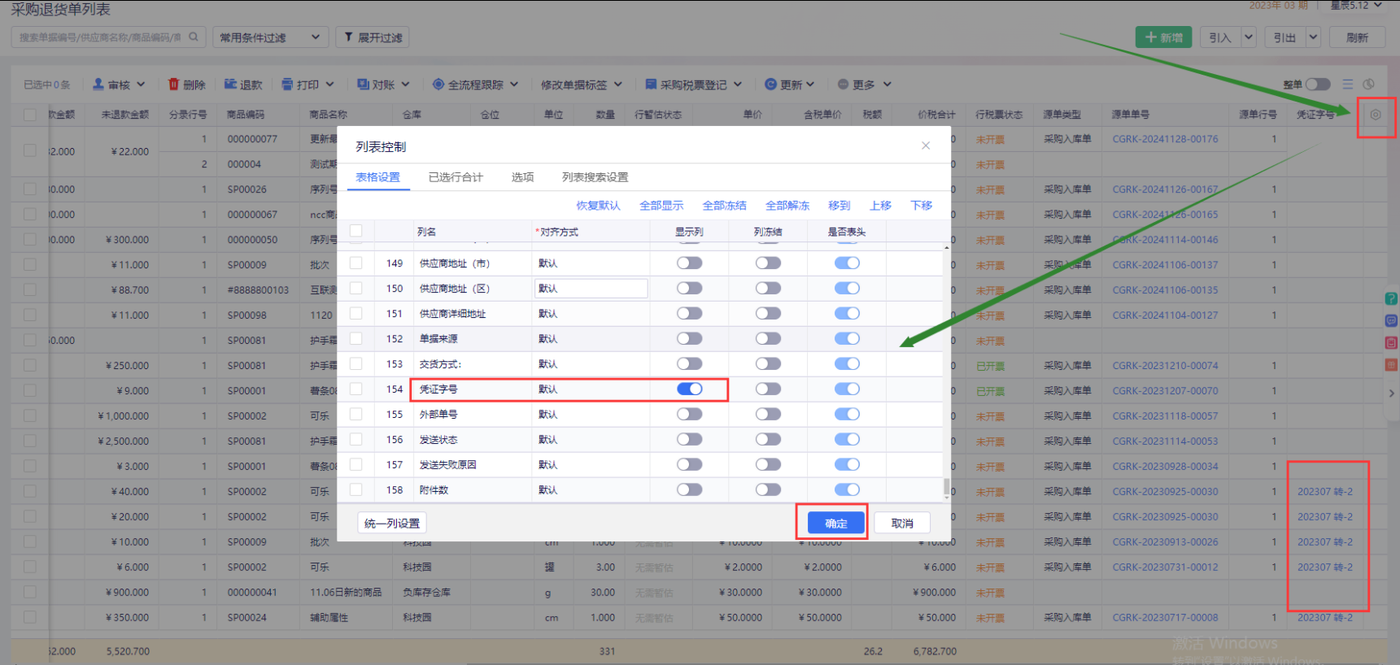The image size is (1400, 665).
Task: Click the 恢复默认 link
Action: pyautogui.click(x=598, y=205)
